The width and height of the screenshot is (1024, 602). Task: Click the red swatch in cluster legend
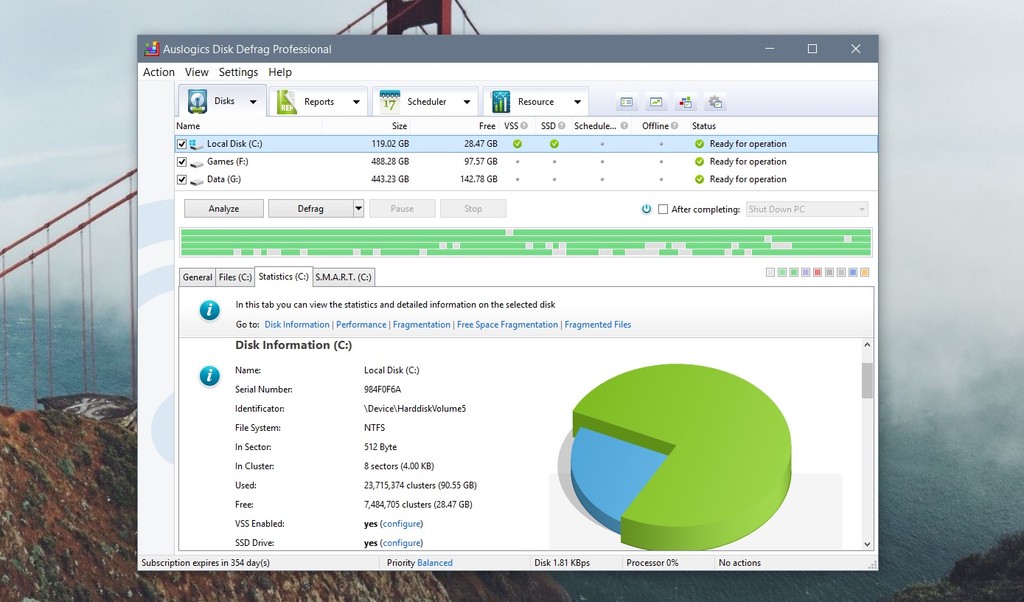click(818, 272)
